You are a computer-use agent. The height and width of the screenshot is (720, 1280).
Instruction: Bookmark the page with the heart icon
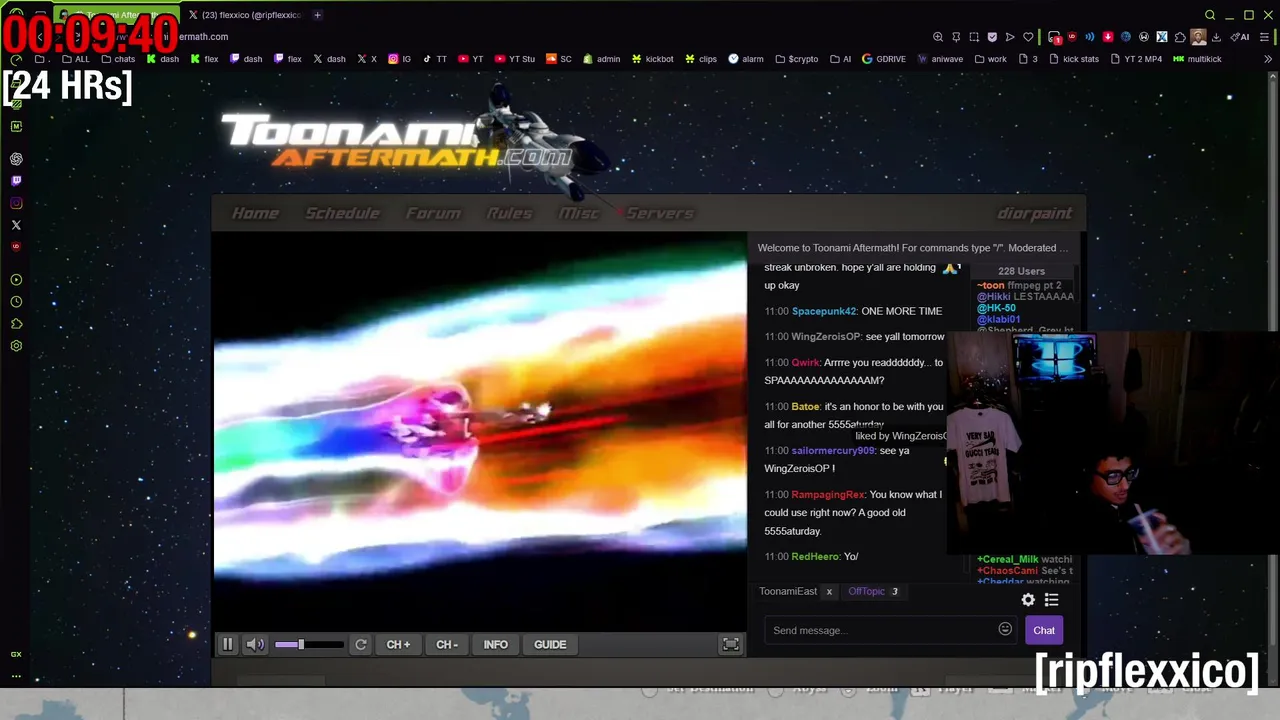[1028, 37]
